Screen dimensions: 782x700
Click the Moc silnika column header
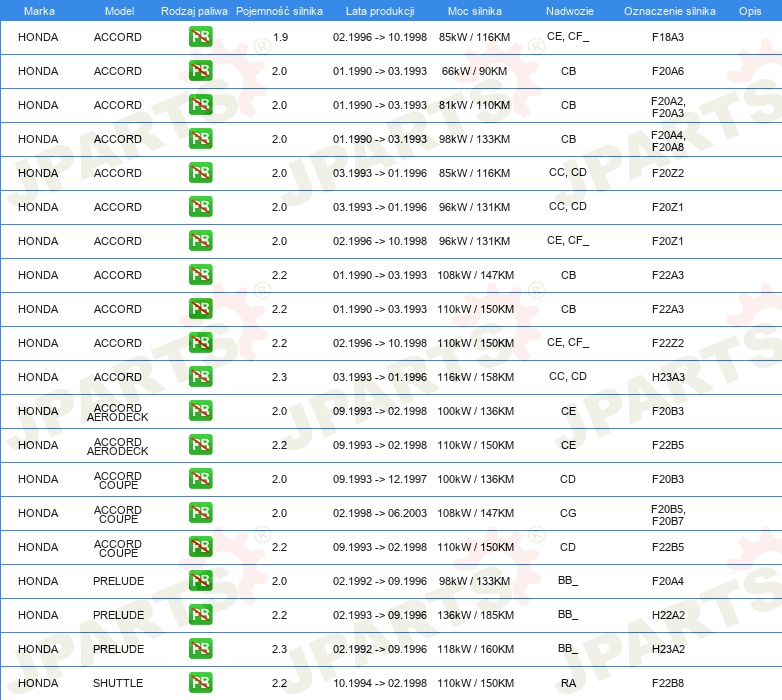[474, 11]
